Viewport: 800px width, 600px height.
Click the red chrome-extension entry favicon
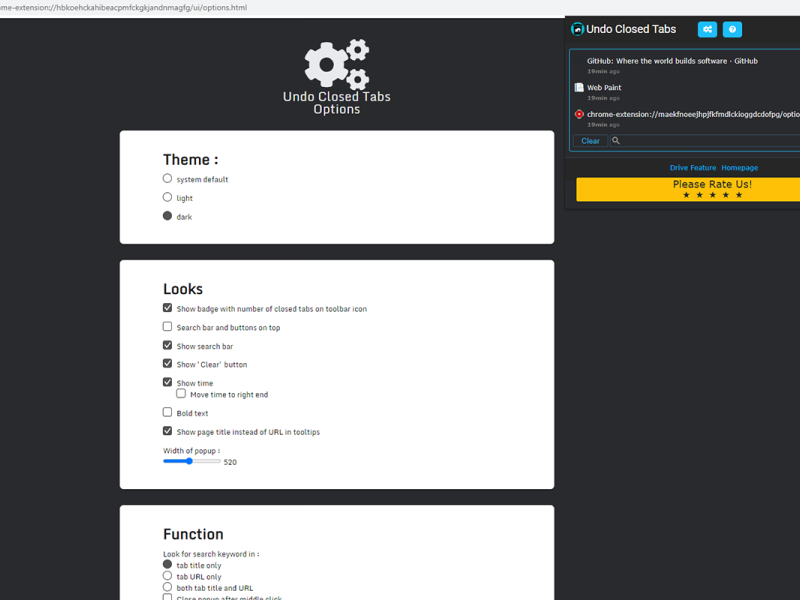[x=579, y=114]
